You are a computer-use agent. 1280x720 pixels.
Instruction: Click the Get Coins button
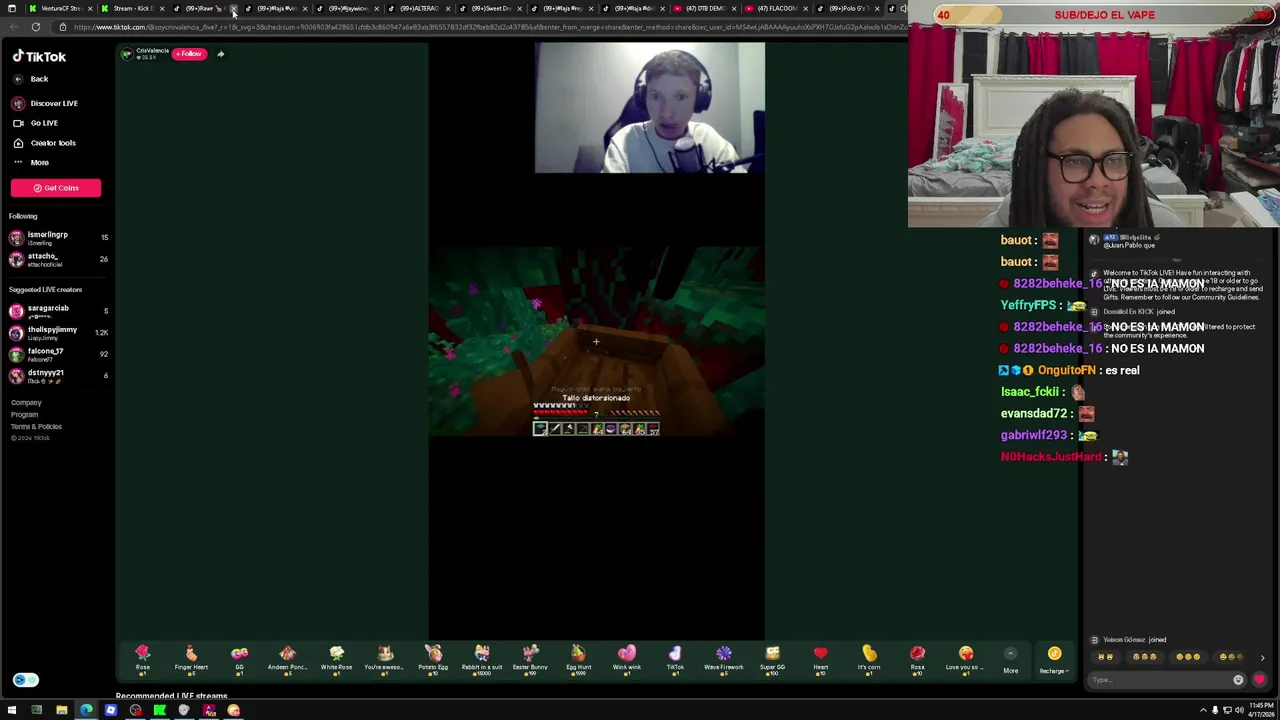click(x=56, y=188)
